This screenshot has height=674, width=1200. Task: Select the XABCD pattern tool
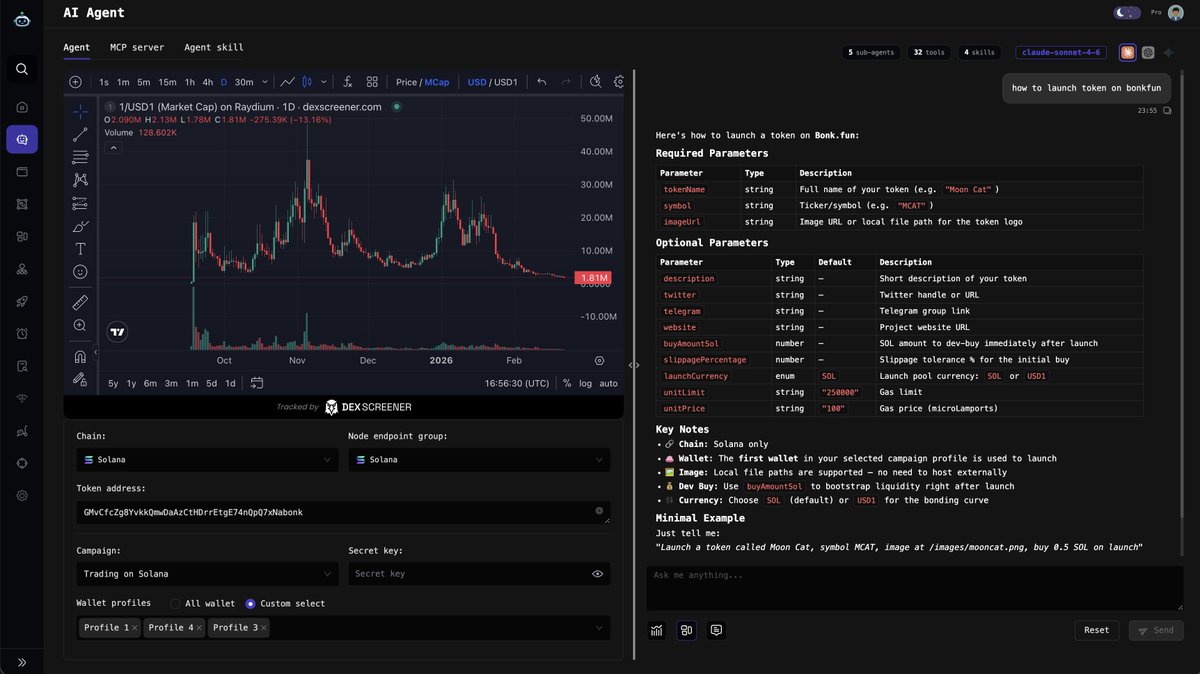80,180
